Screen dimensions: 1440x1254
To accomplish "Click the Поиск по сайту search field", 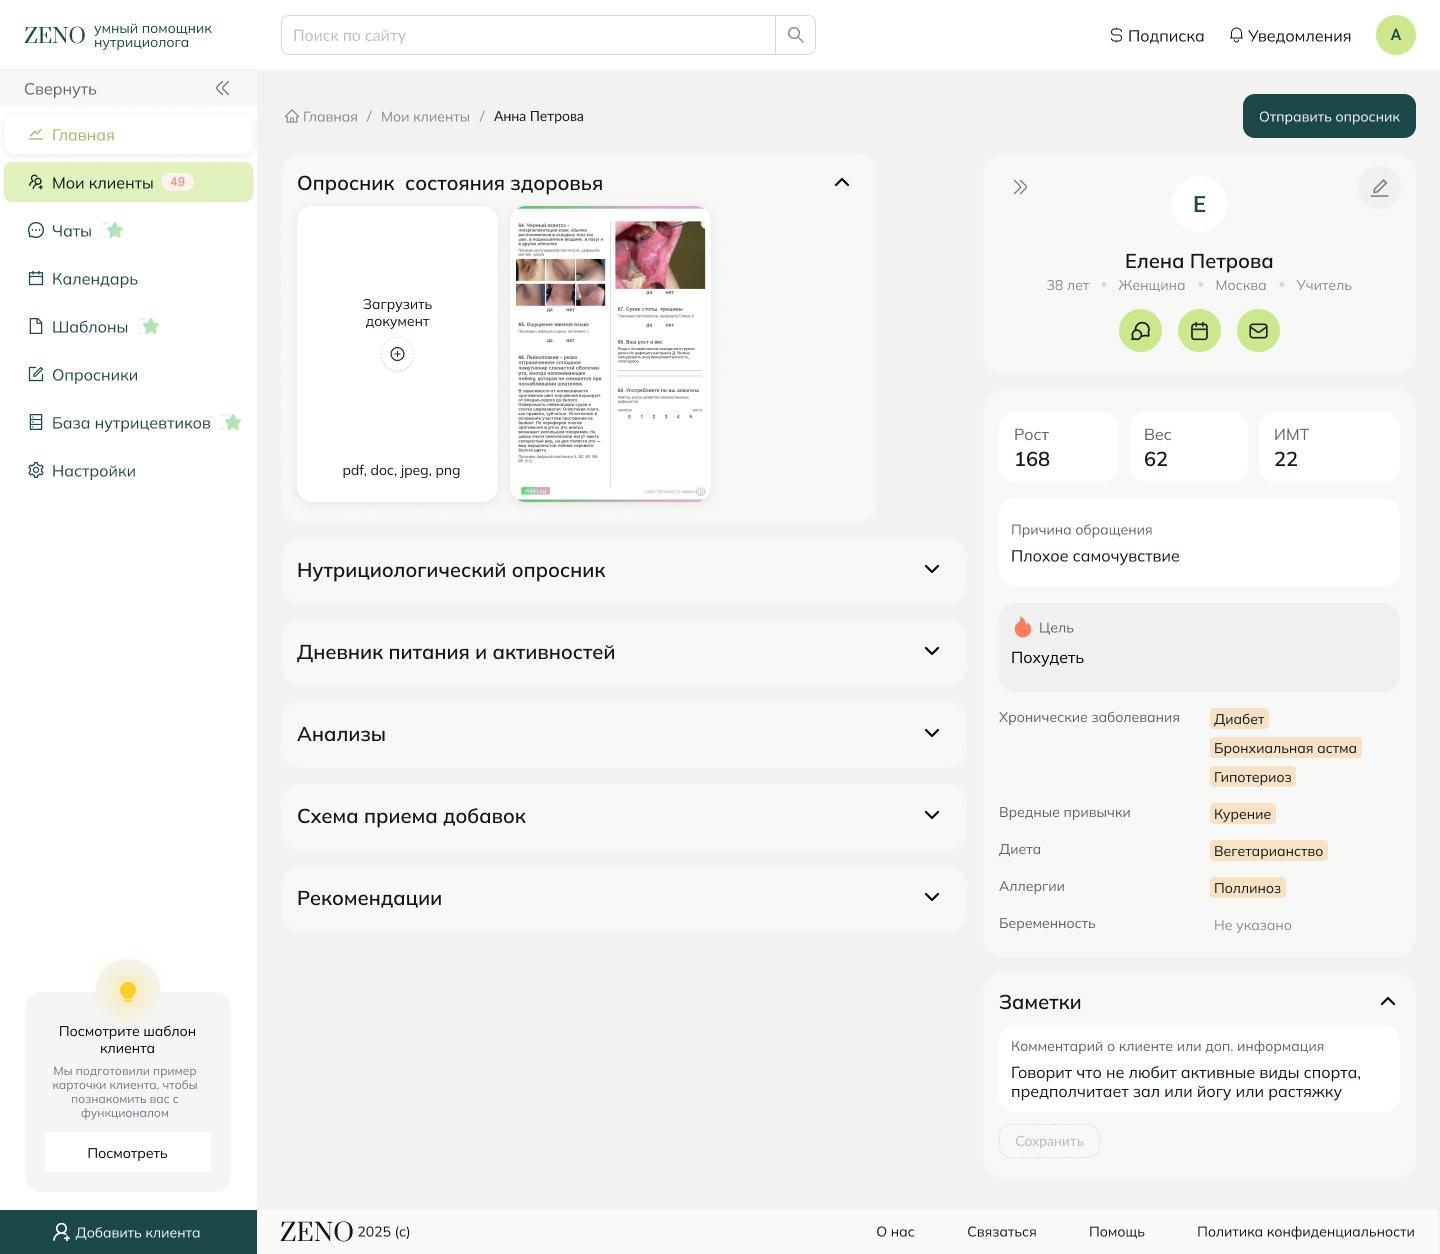I will click(528, 35).
